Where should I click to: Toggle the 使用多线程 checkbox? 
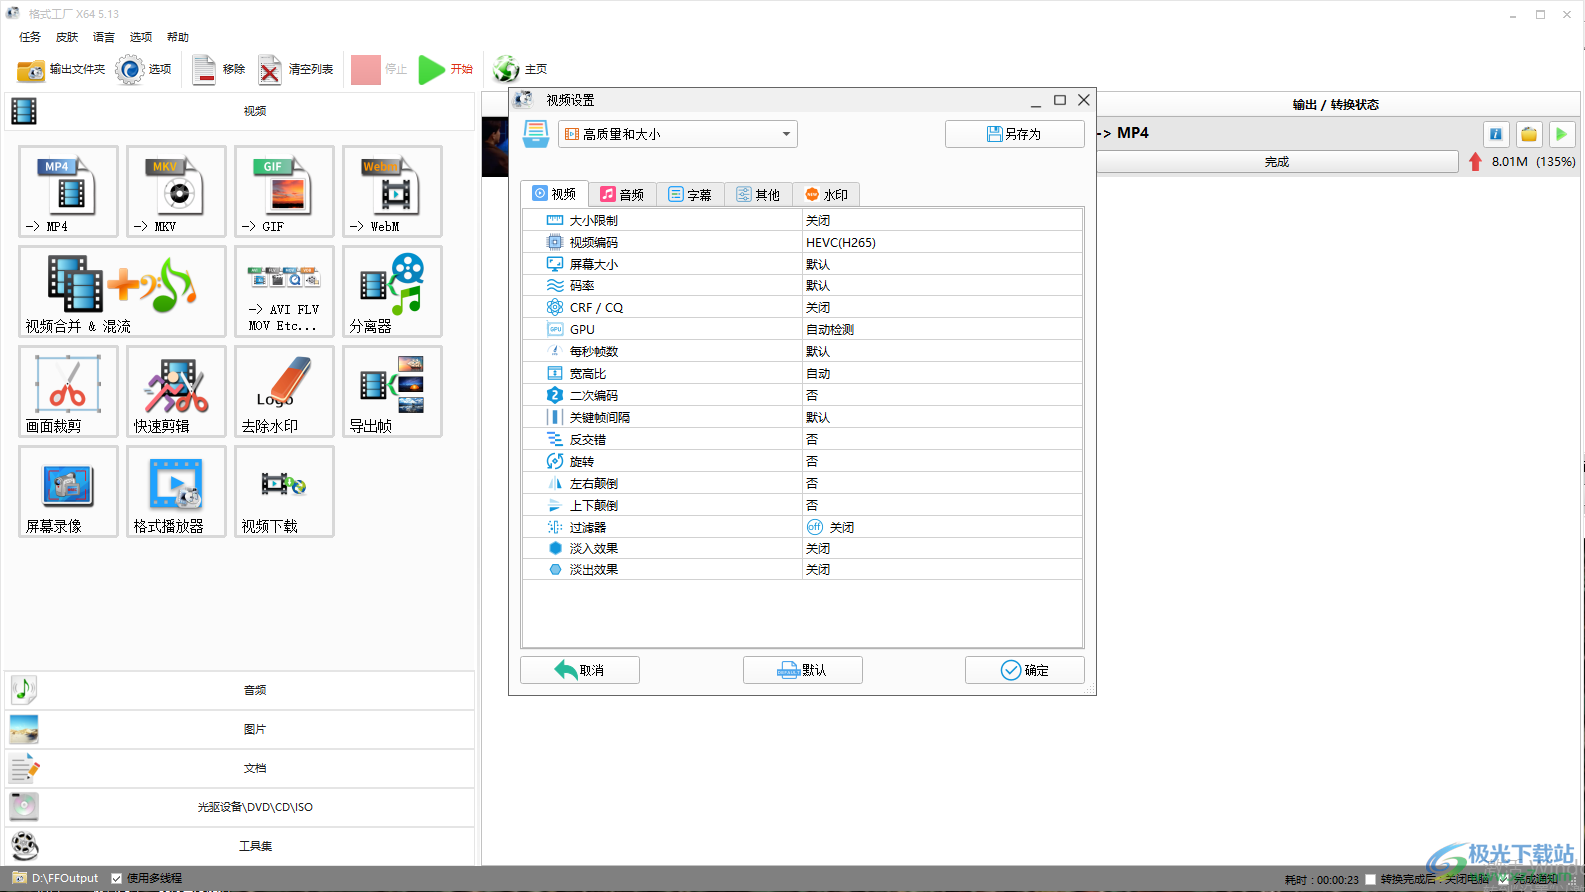point(117,878)
